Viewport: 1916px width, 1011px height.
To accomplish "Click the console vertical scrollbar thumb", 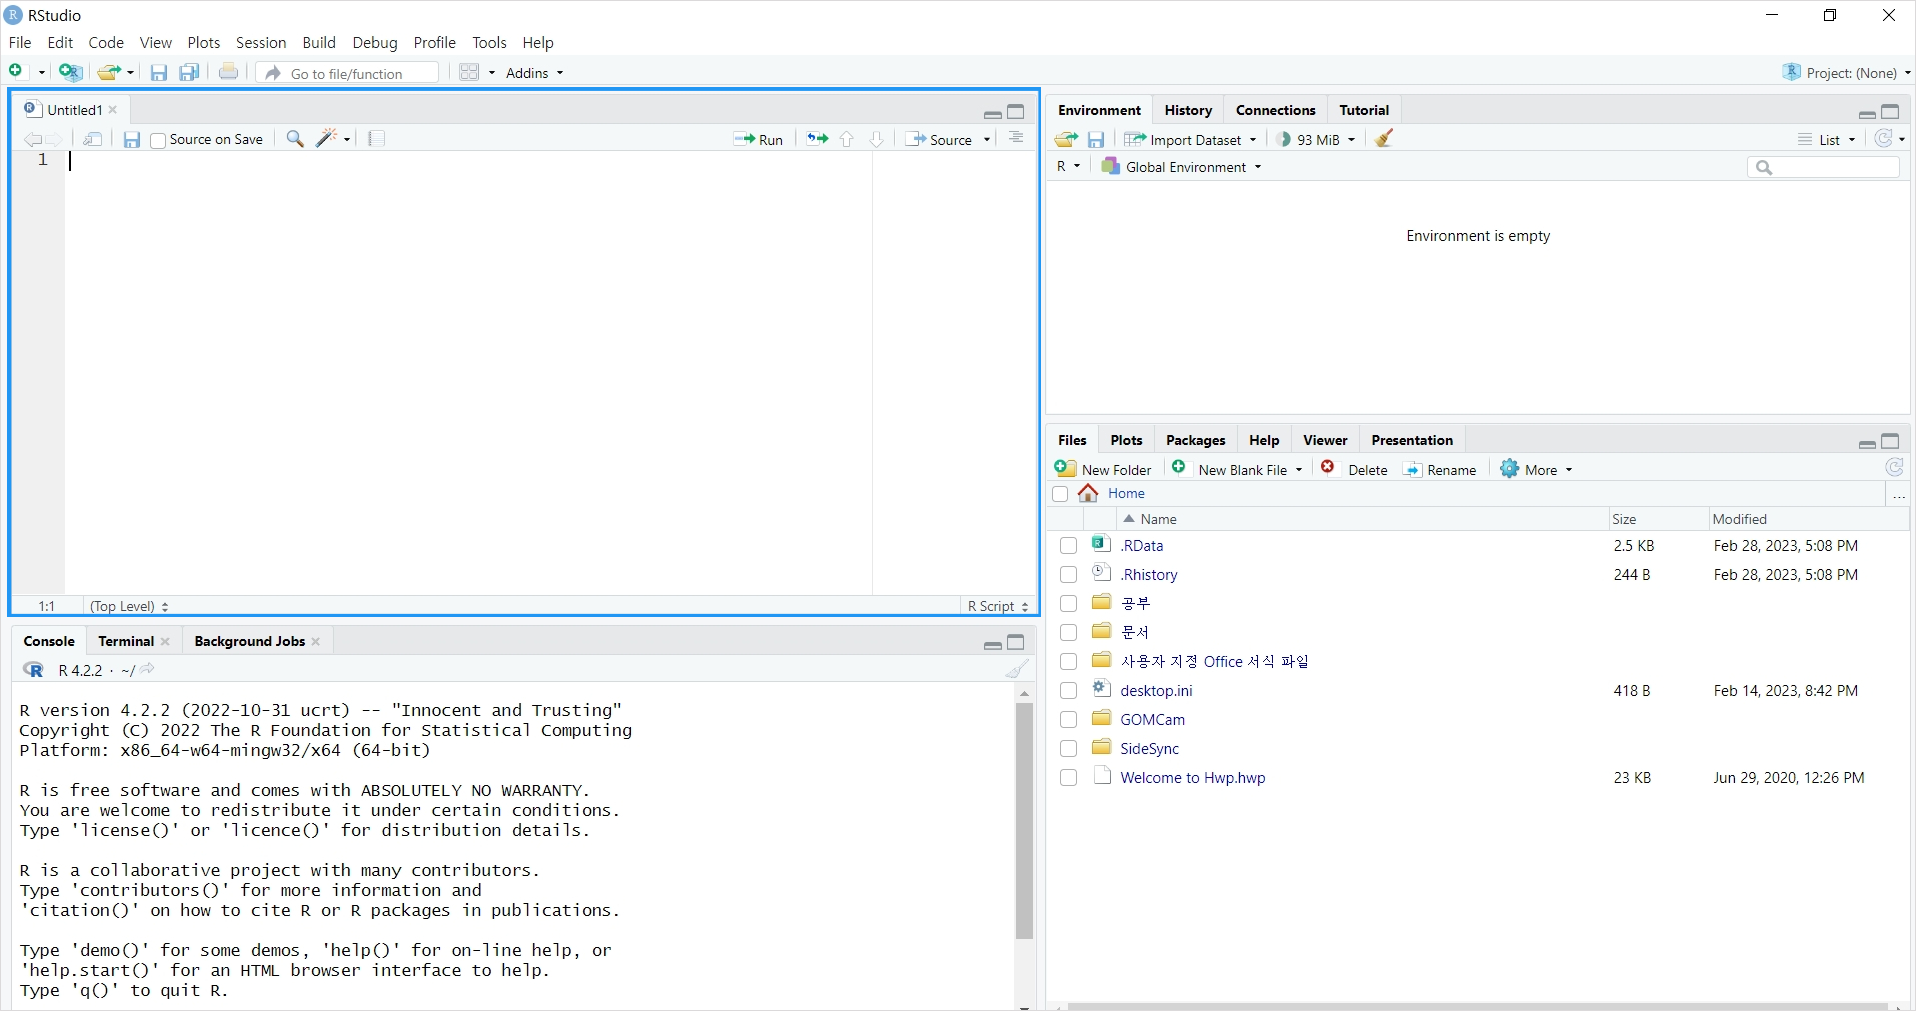I will tap(1024, 820).
